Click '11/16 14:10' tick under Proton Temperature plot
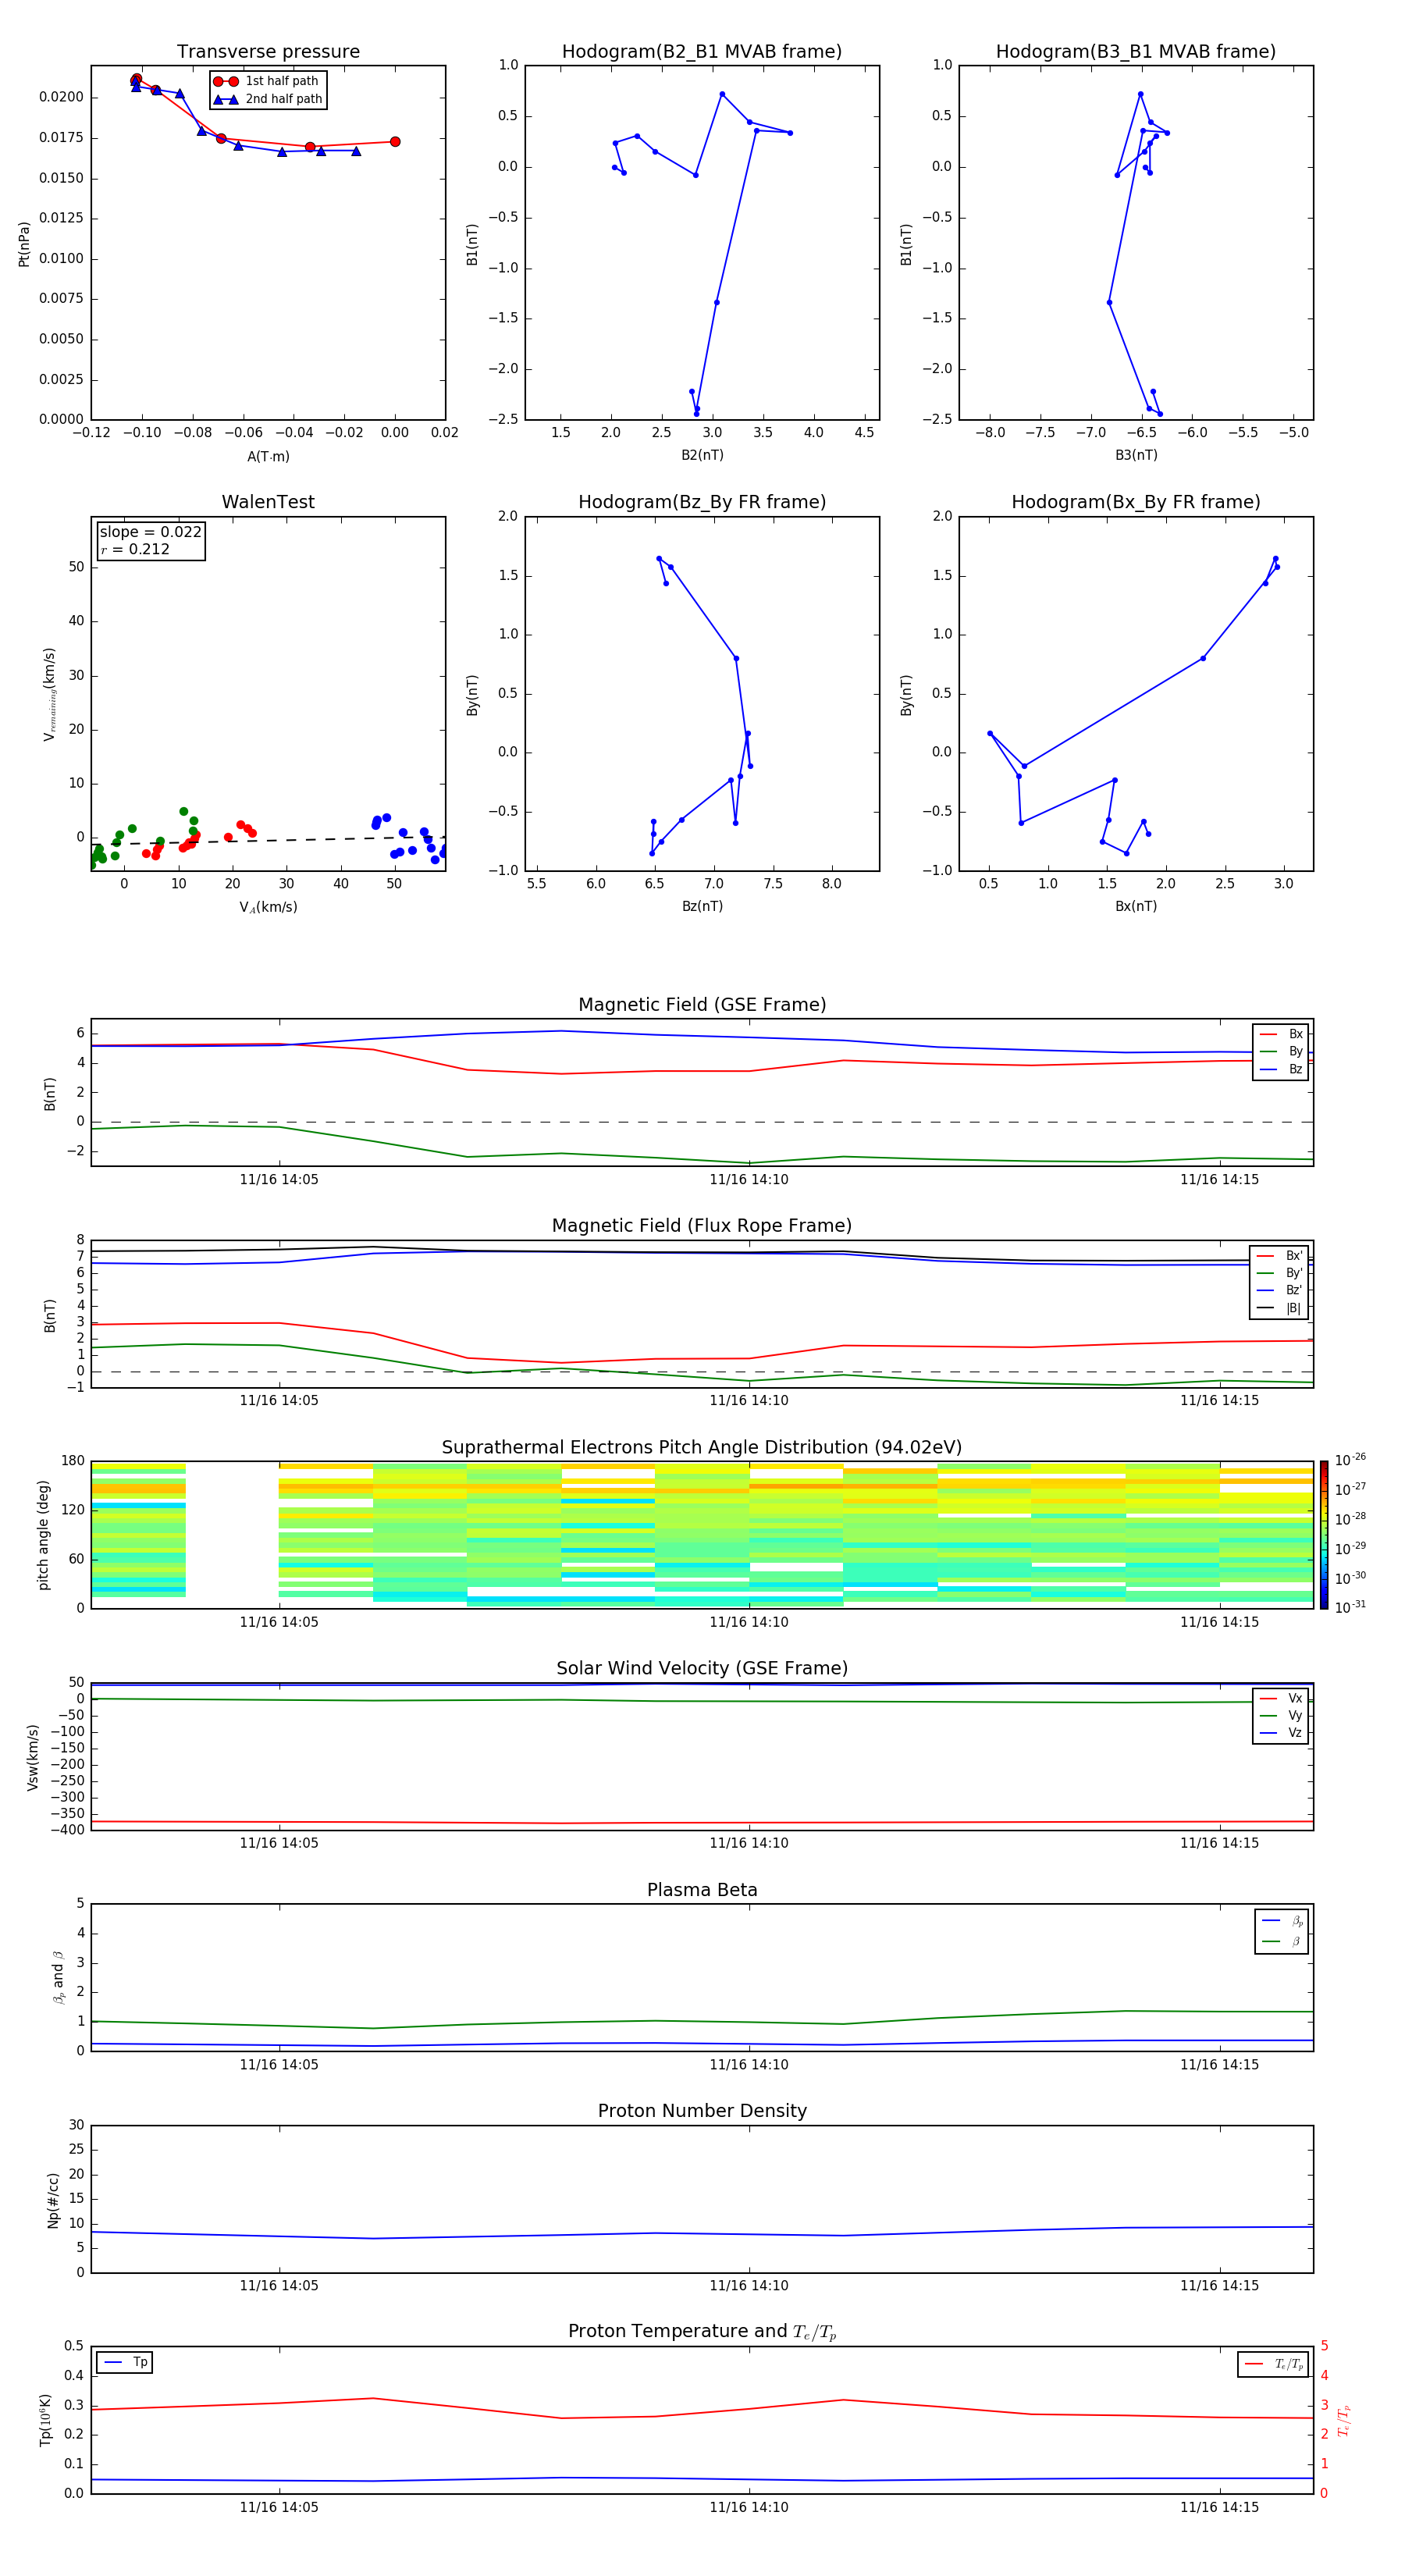 click(749, 2507)
